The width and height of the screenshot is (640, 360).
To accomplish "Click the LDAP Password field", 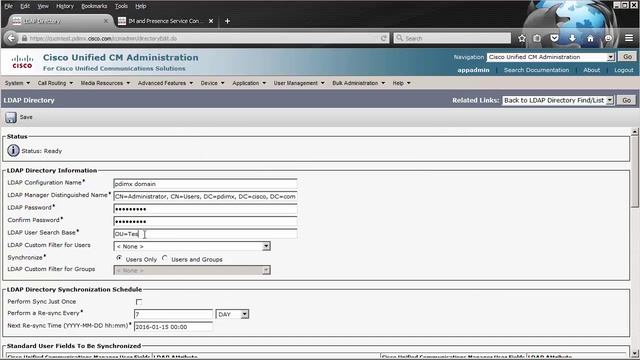I will [205, 209].
